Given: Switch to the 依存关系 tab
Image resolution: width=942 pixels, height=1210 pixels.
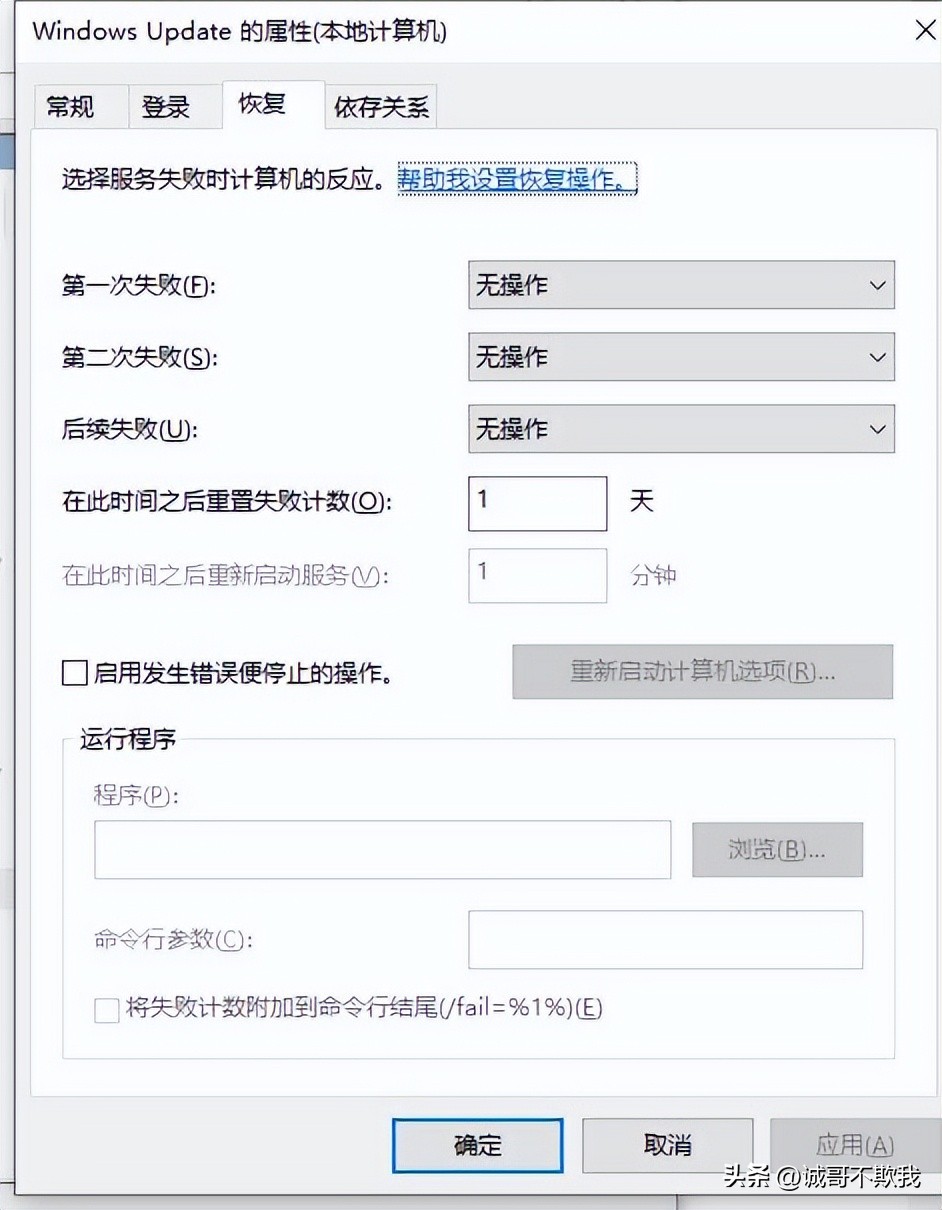Looking at the screenshot, I should coord(380,106).
